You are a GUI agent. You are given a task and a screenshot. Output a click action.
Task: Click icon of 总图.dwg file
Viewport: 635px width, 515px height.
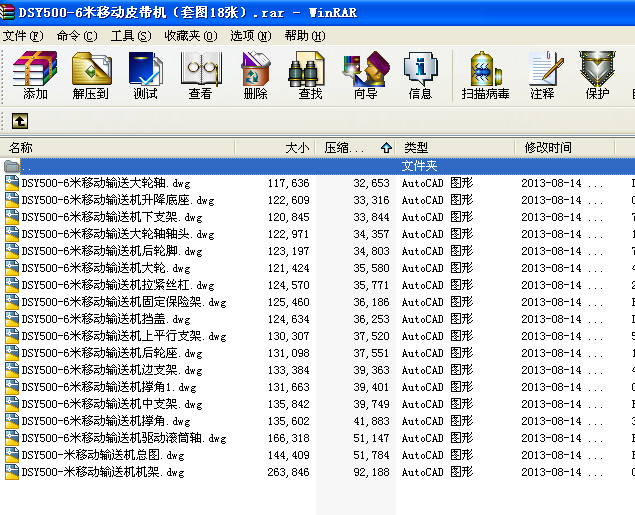coord(12,455)
